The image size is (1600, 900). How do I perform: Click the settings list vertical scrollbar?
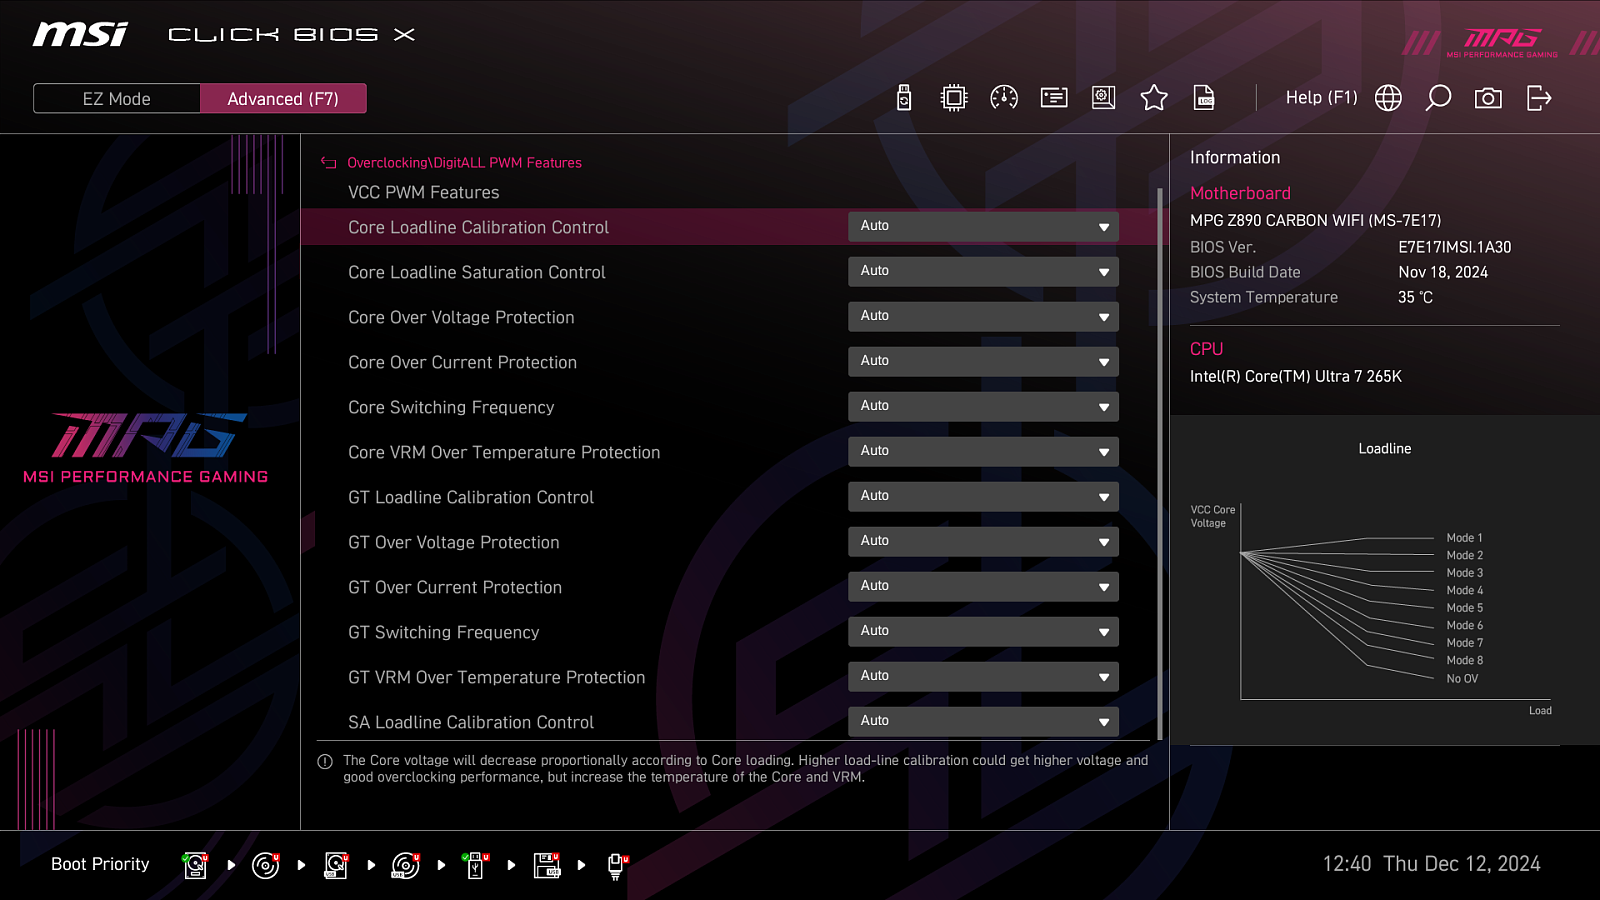(1160, 464)
